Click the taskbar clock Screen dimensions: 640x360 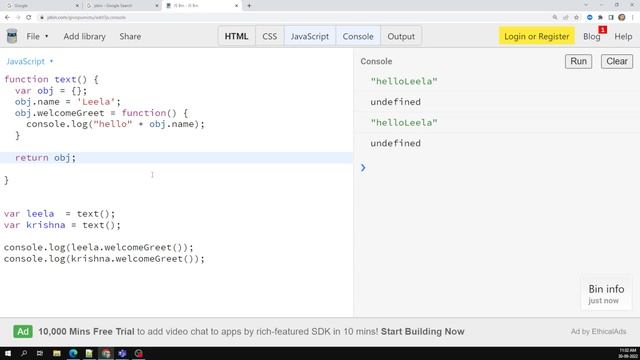[628, 353]
